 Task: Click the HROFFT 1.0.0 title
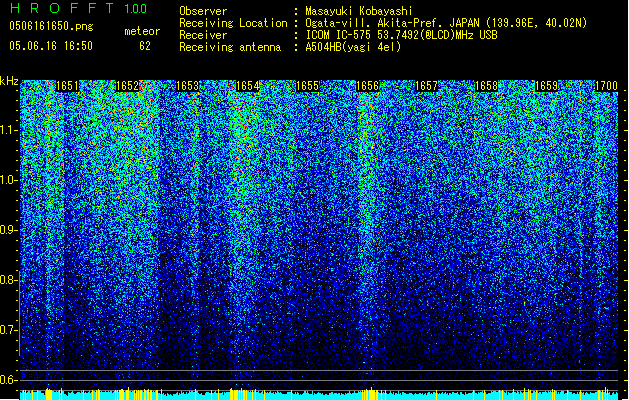[x=79, y=8]
